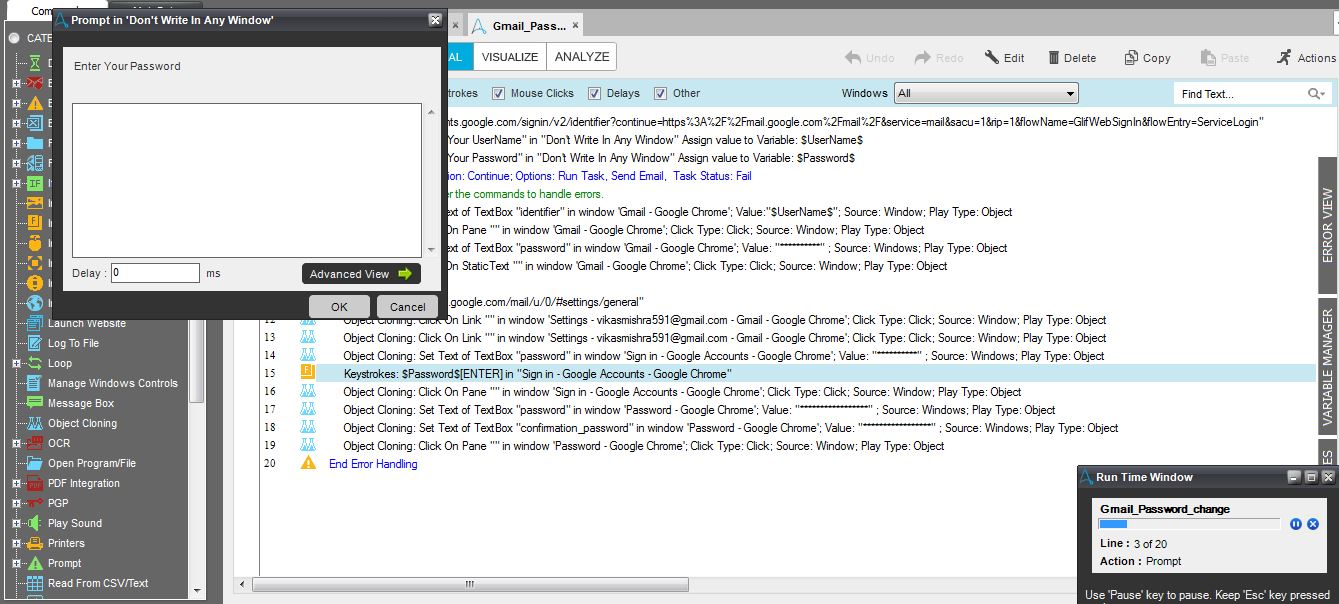Stop the running task with X icon
The image size is (1339, 604).
click(1313, 524)
